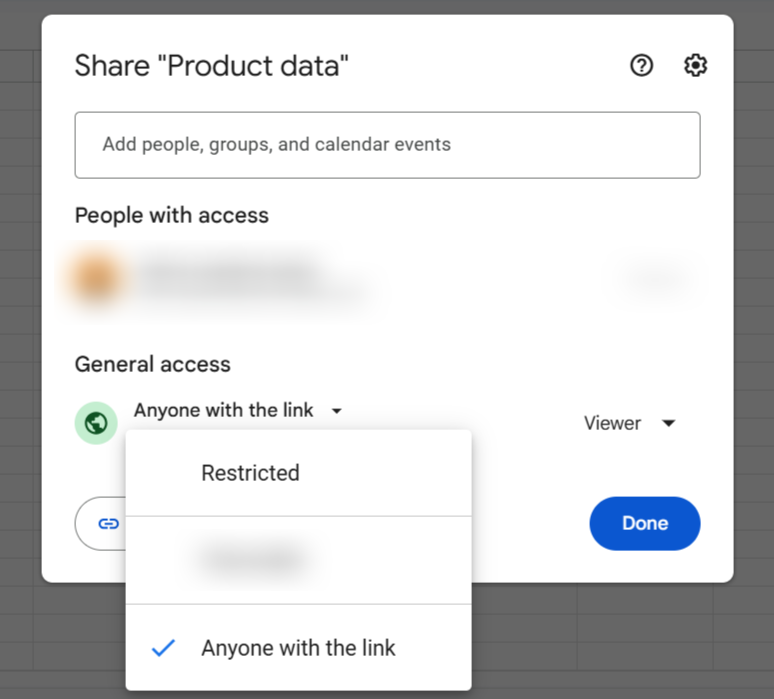Open the Help question mark icon
The width and height of the screenshot is (774, 699).
click(x=641, y=66)
